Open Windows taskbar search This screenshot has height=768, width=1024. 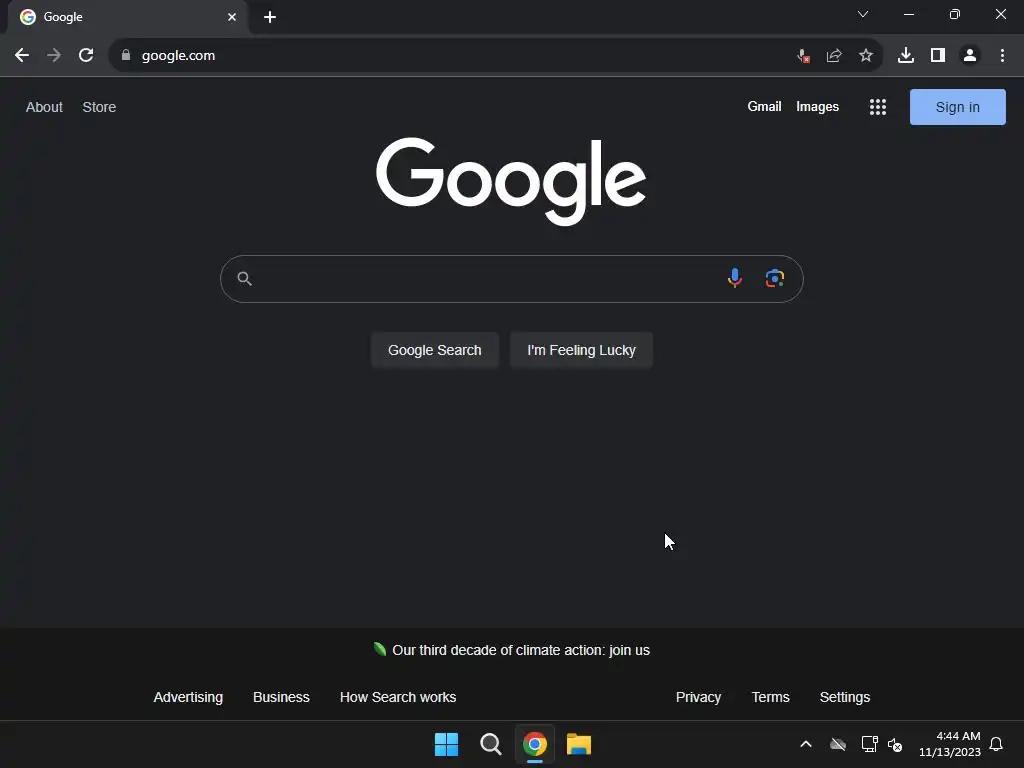[490, 744]
